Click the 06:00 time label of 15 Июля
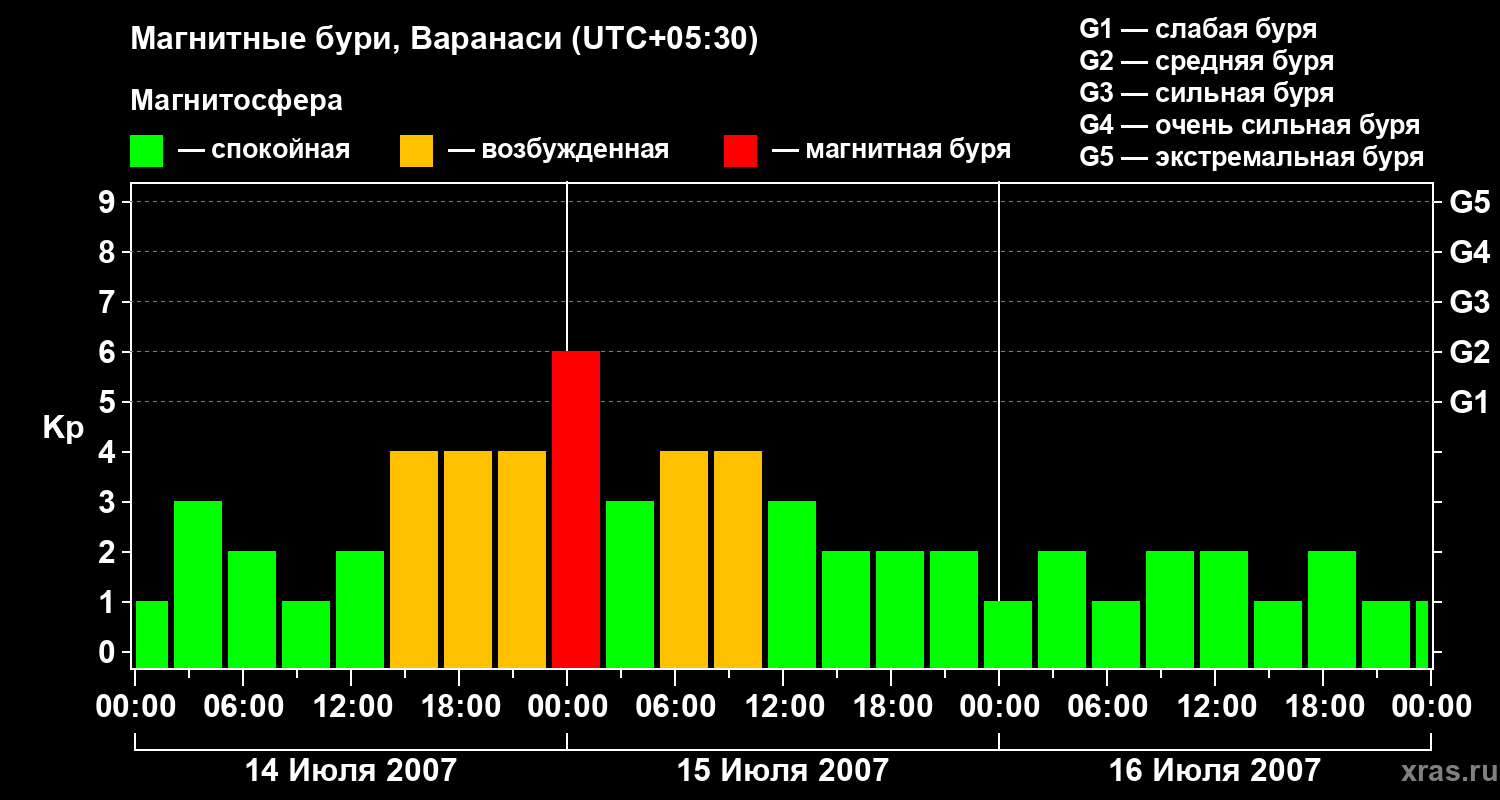This screenshot has height=800, width=1500. coord(675,707)
